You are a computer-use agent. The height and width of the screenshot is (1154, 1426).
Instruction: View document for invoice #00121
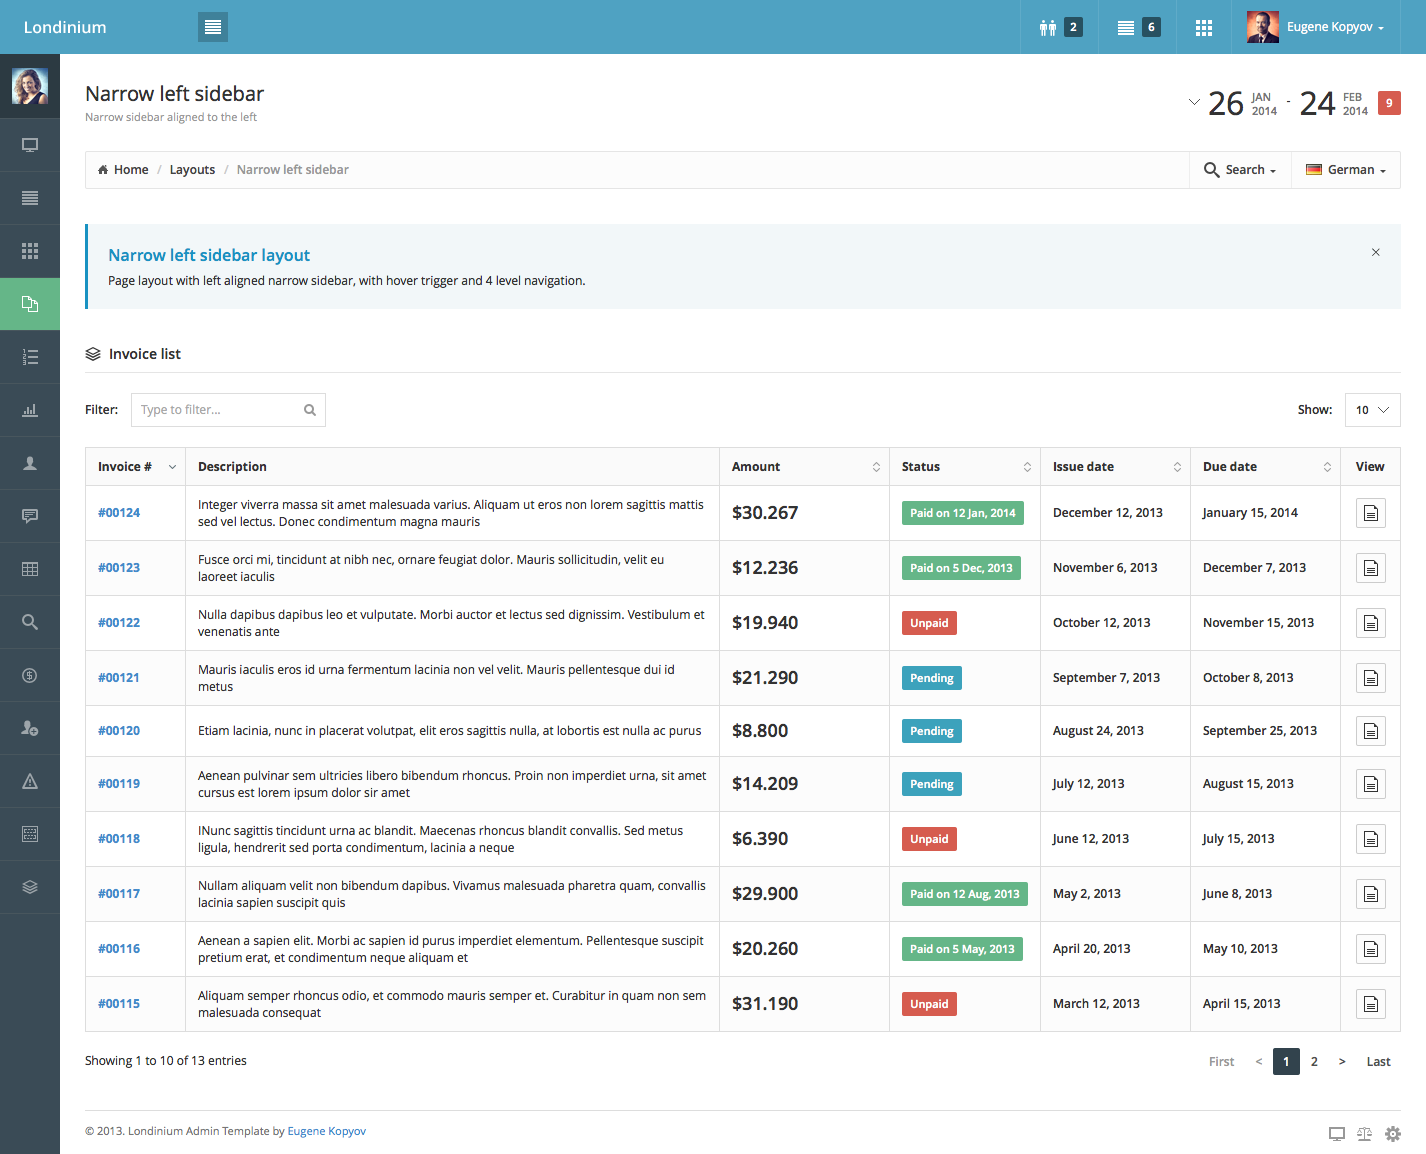pyautogui.click(x=1371, y=678)
